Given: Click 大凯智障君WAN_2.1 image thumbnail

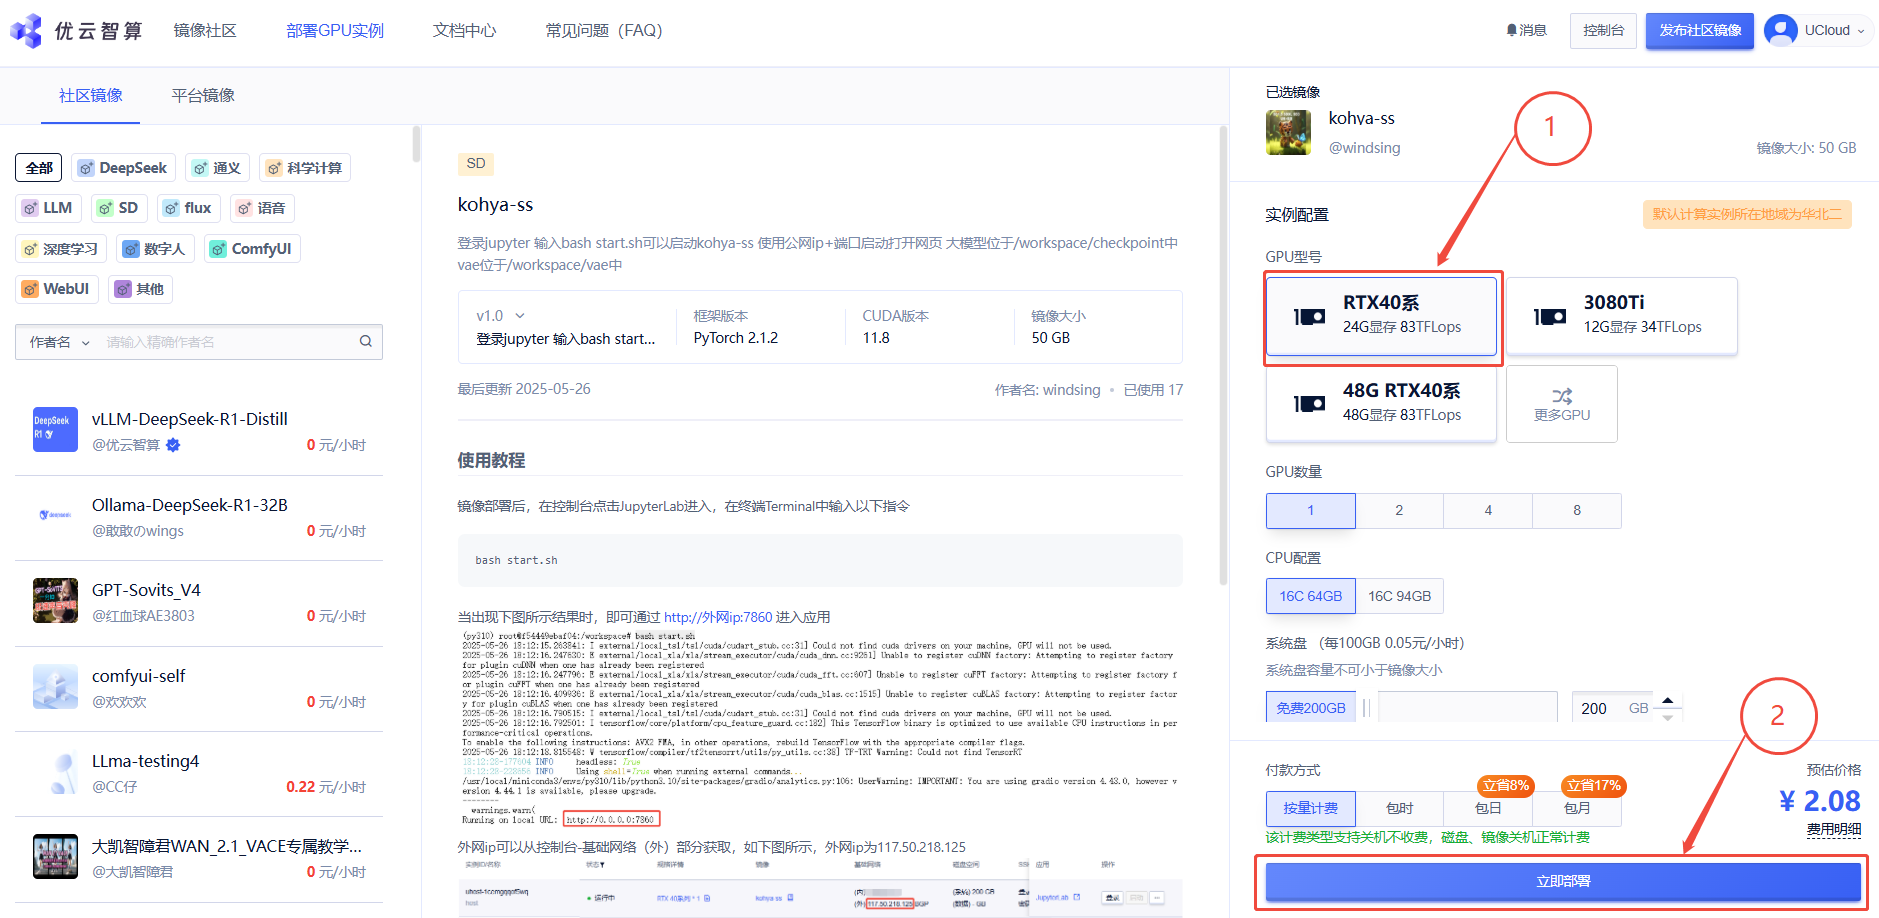Looking at the screenshot, I should tap(55, 857).
